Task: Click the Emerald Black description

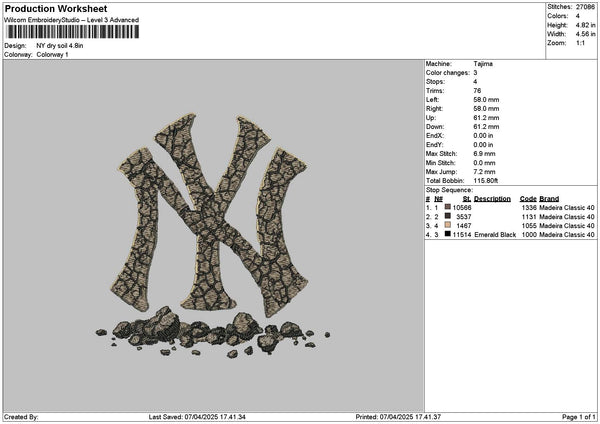Action: (495, 235)
